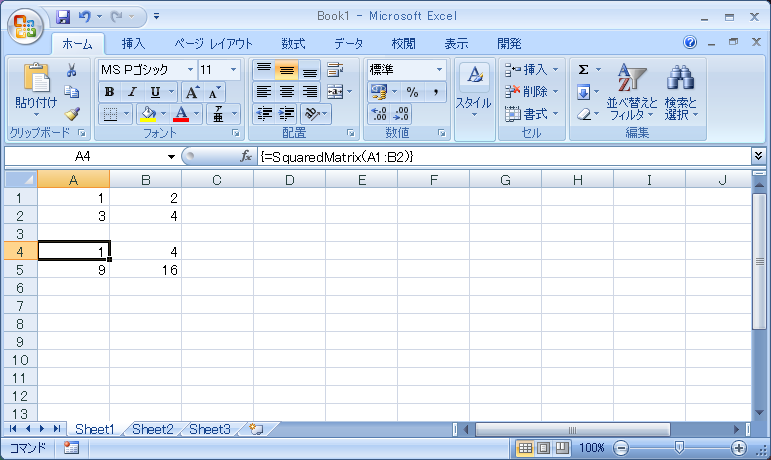This screenshot has width=771, height=460.
Task: Decrease indent in alignment group
Action: point(264,114)
